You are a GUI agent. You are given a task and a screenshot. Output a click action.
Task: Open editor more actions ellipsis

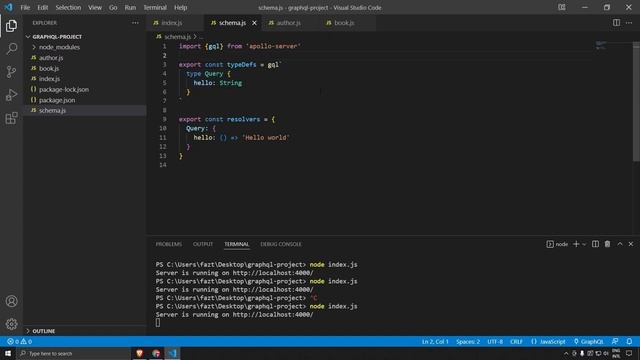pos(629,23)
